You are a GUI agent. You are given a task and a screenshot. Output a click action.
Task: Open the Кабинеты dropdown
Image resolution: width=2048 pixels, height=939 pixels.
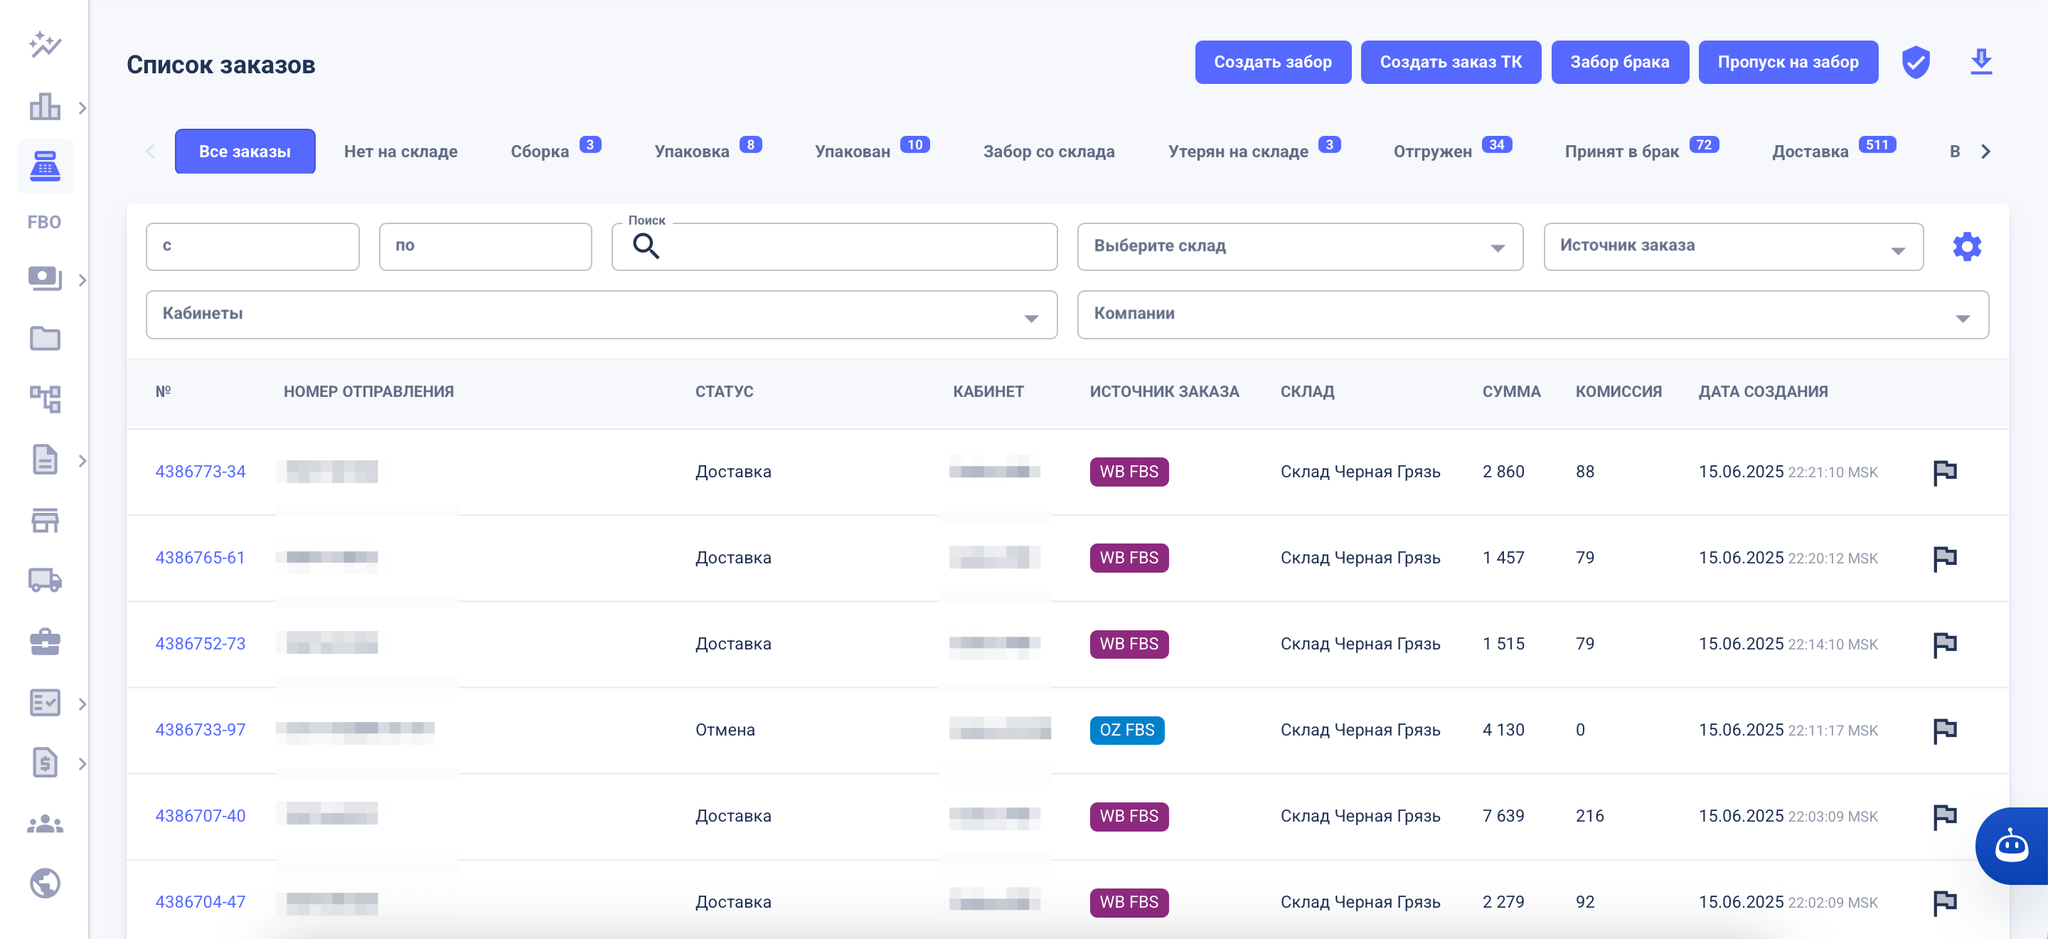click(x=601, y=315)
